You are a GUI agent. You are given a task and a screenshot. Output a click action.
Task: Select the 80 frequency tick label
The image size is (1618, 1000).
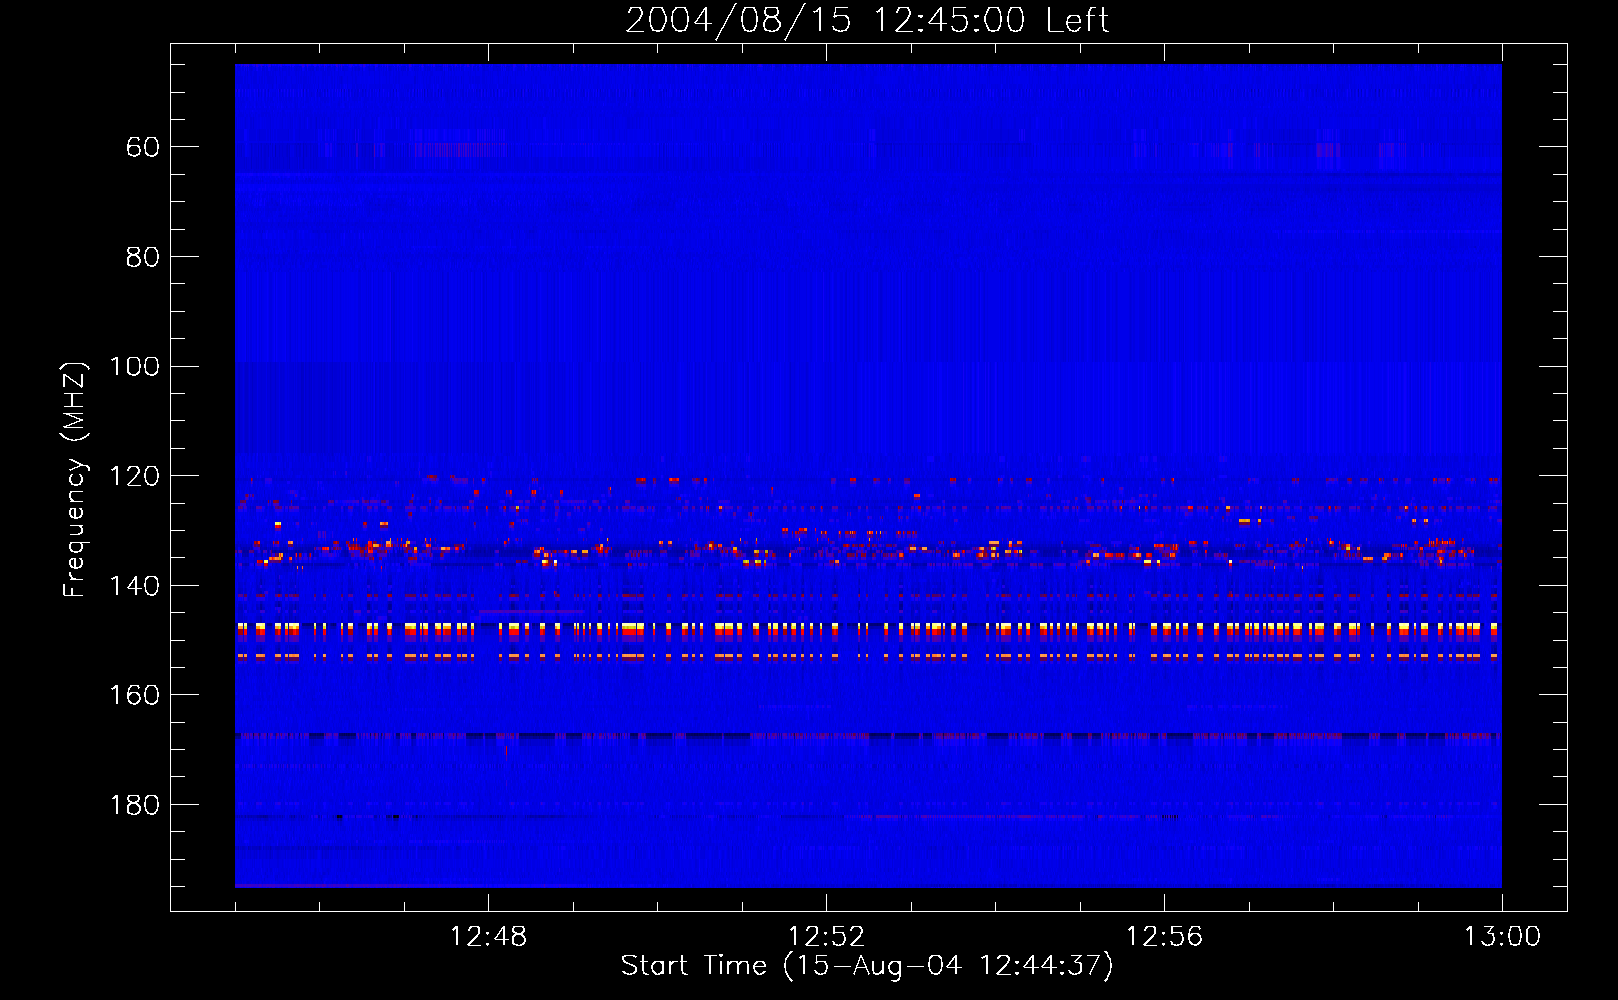tap(142, 257)
